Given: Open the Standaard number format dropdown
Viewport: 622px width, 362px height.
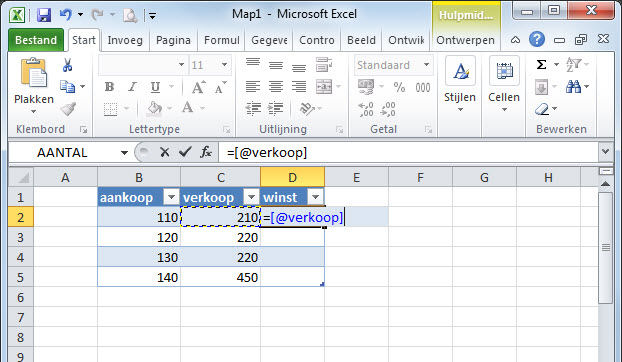Looking at the screenshot, I should click(x=426, y=65).
